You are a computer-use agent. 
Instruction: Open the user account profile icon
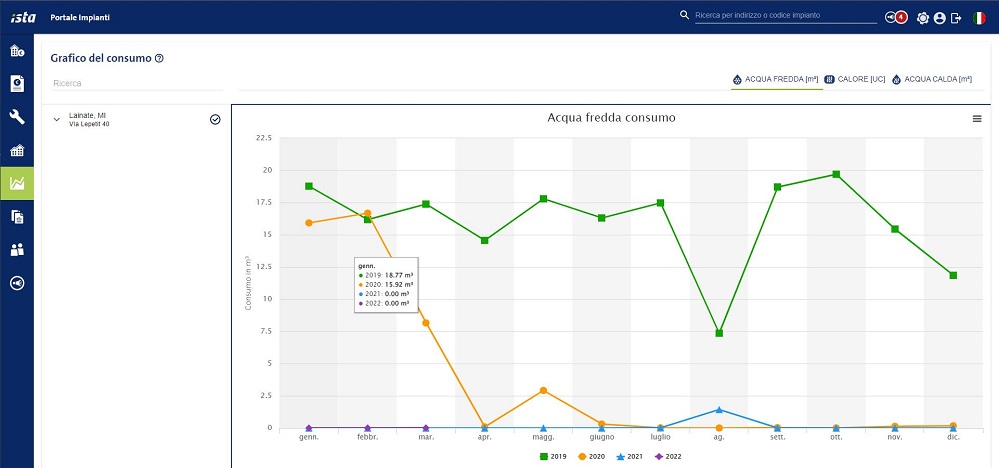[x=939, y=17]
